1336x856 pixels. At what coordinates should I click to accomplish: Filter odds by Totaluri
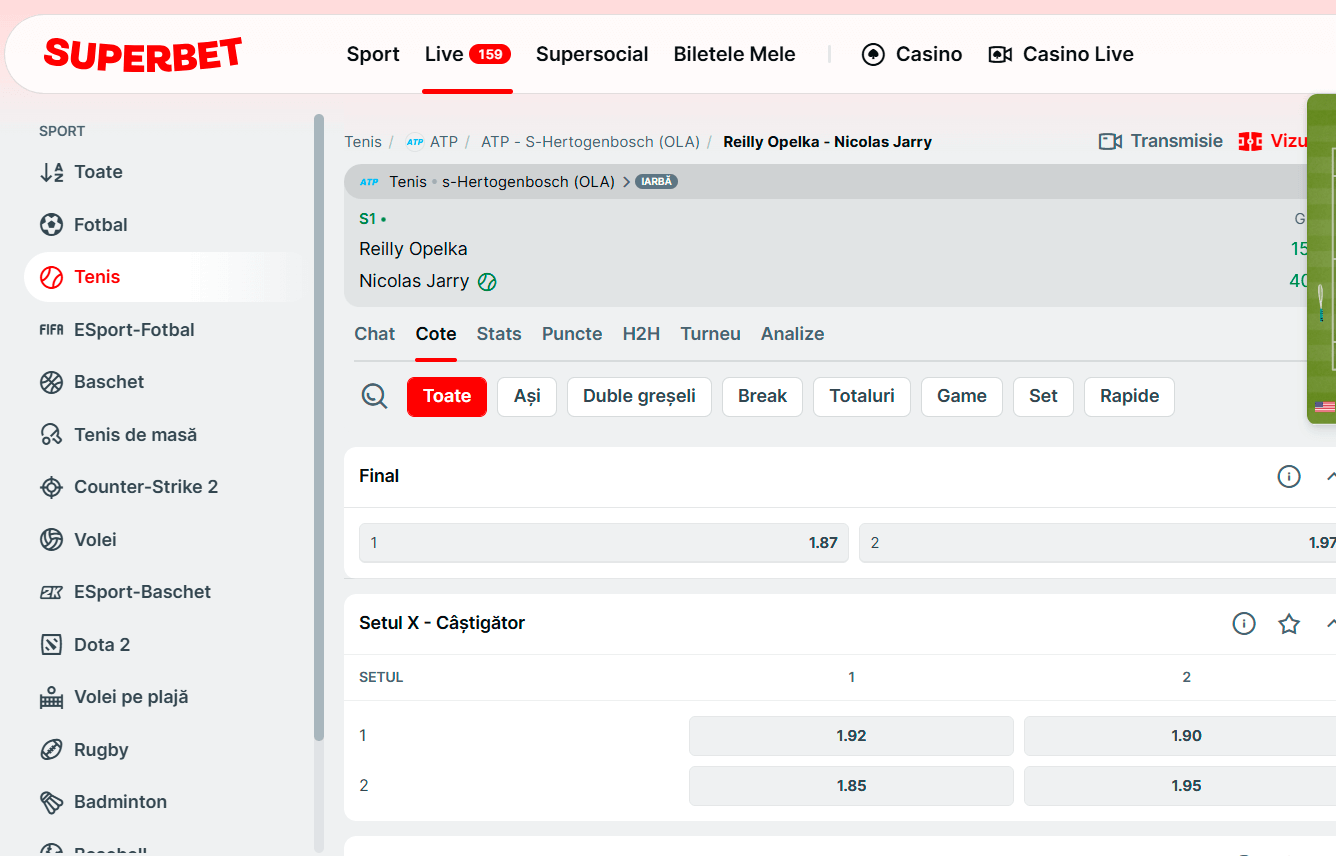coord(862,396)
